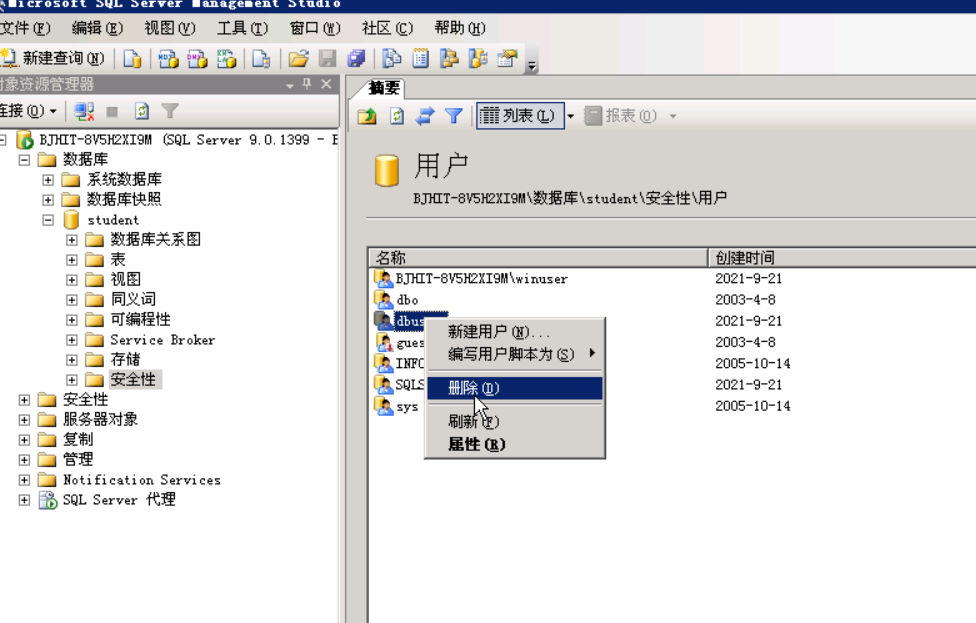The height and width of the screenshot is (623, 976).
Task: Select the SQL Server 代理 node
Action: click(119, 500)
